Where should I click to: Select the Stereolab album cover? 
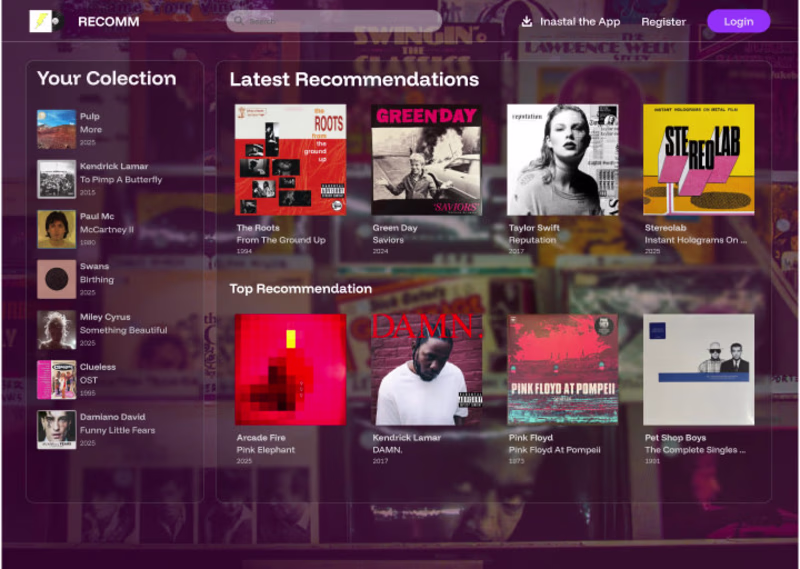tap(699, 160)
